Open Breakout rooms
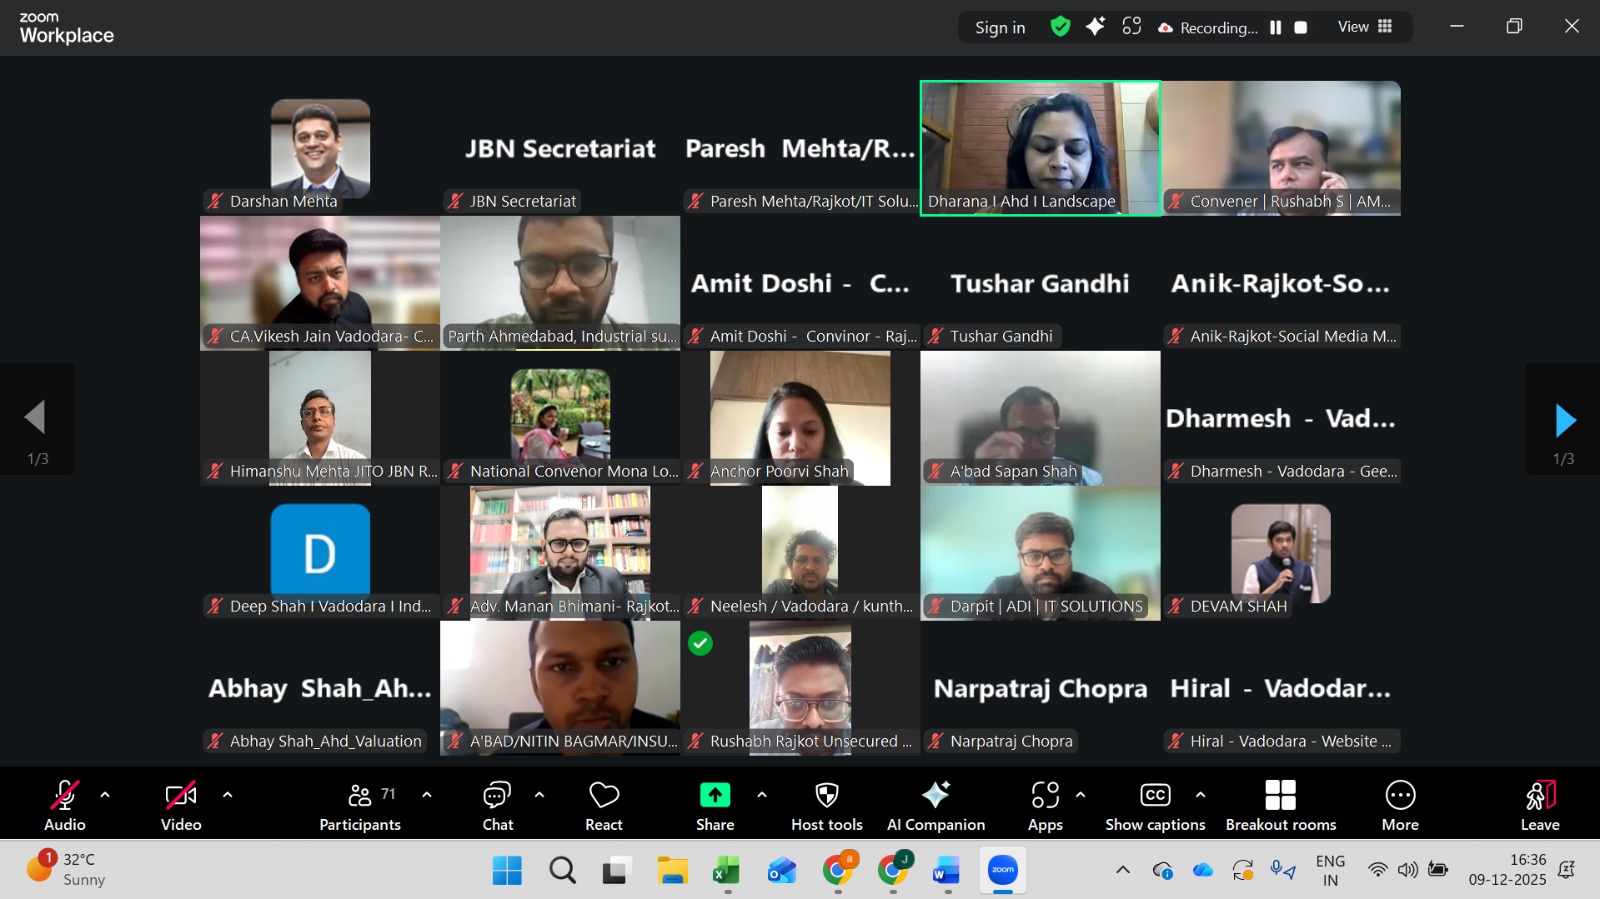Image resolution: width=1600 pixels, height=899 pixels. (x=1280, y=806)
